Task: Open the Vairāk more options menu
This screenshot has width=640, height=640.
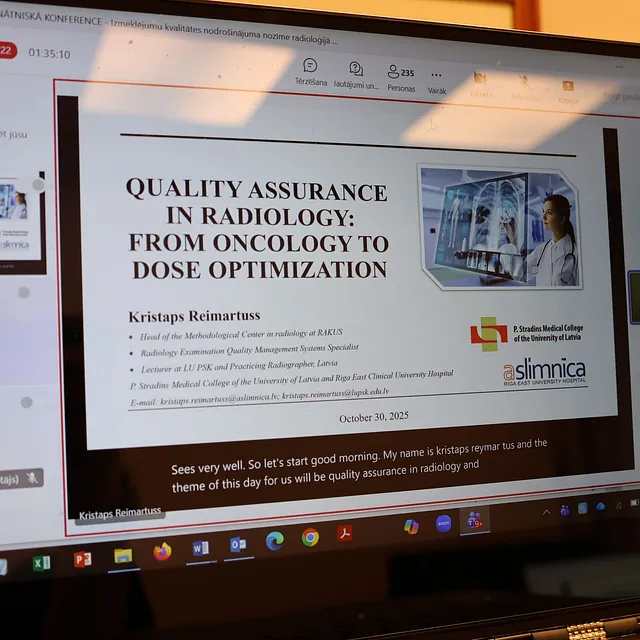Action: click(x=437, y=80)
